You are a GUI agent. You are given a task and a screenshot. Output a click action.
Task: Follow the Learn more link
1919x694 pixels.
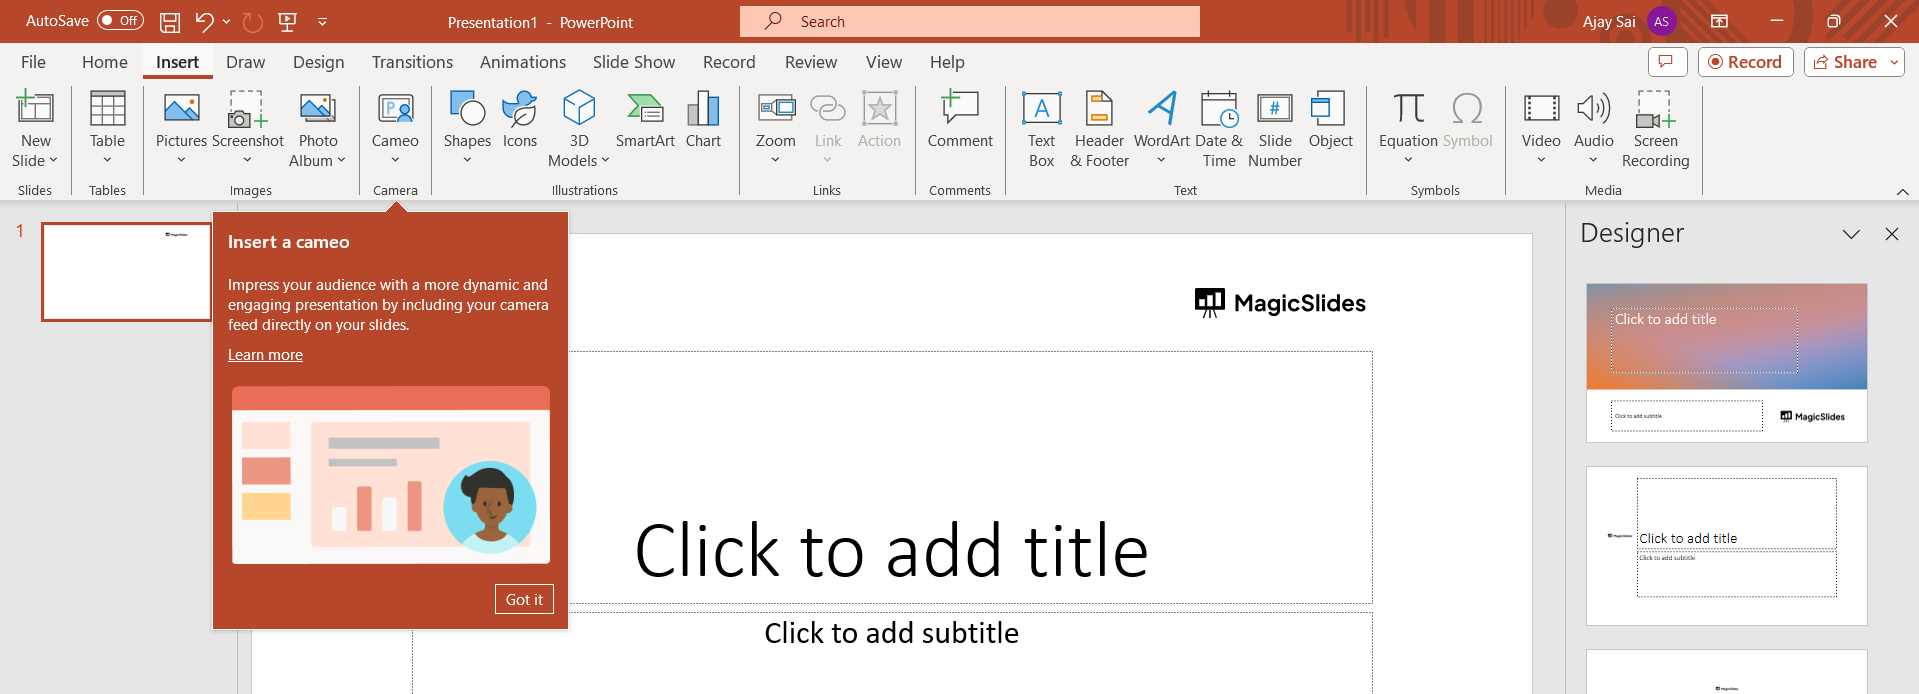[x=265, y=355]
